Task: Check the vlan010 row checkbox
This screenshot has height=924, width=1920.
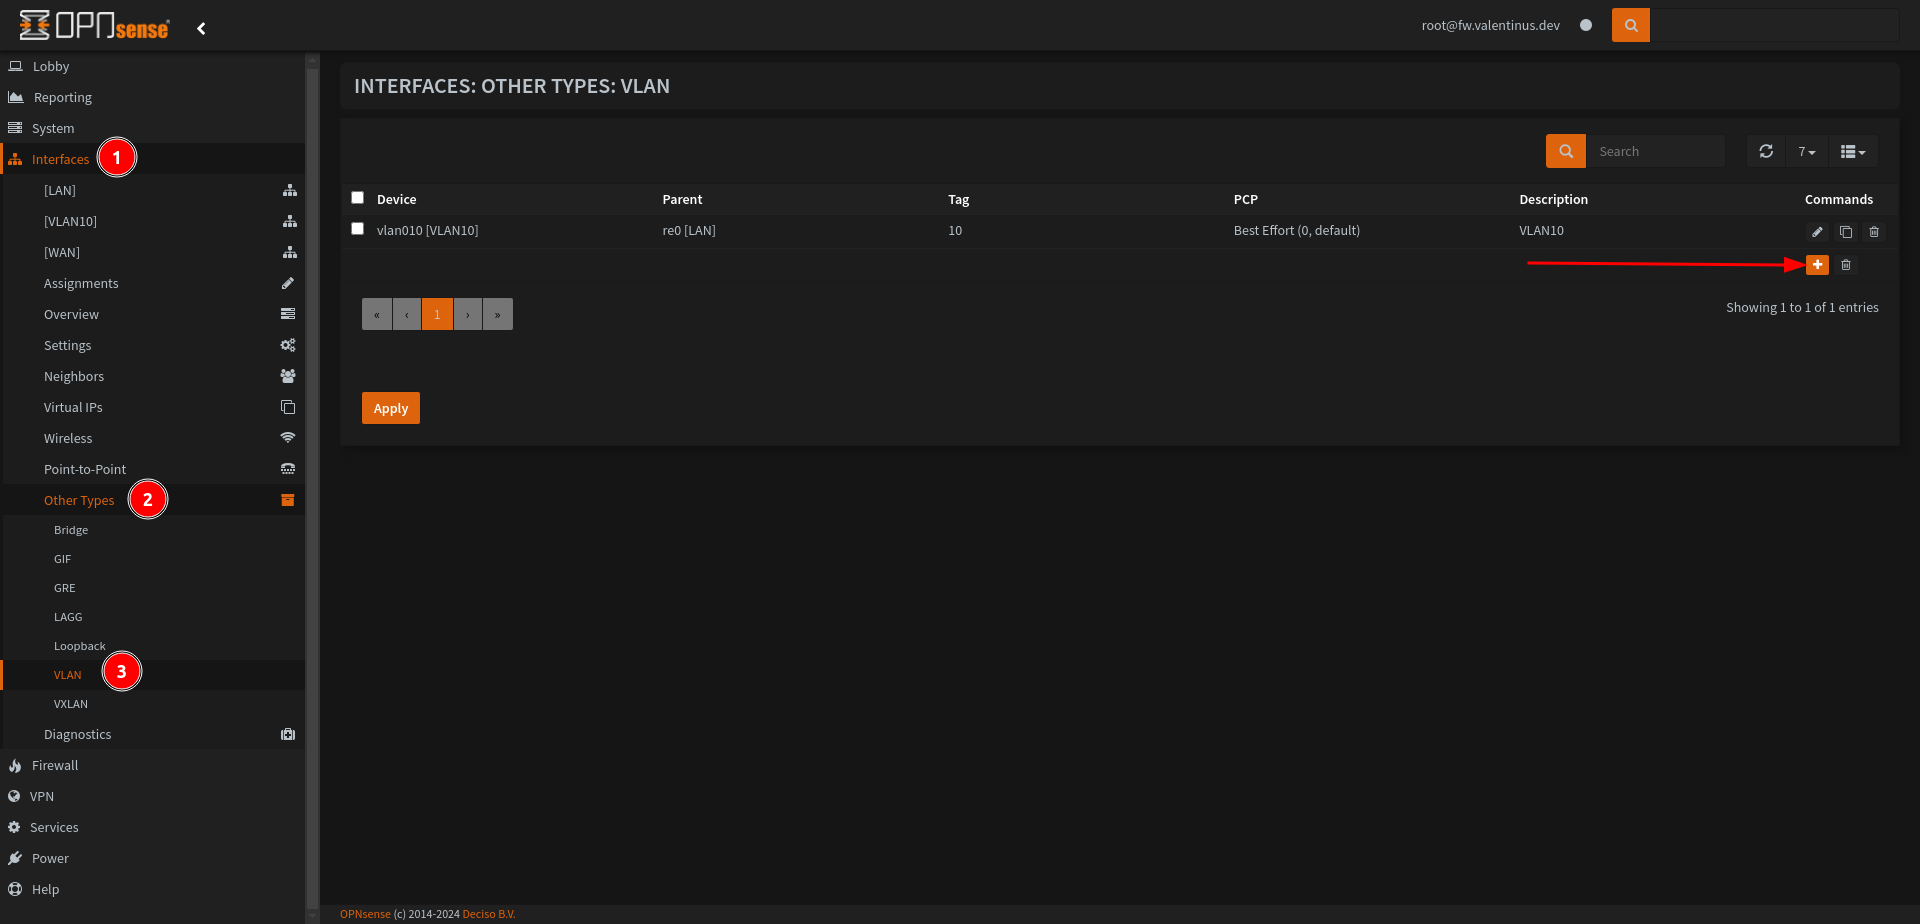Action: (357, 229)
